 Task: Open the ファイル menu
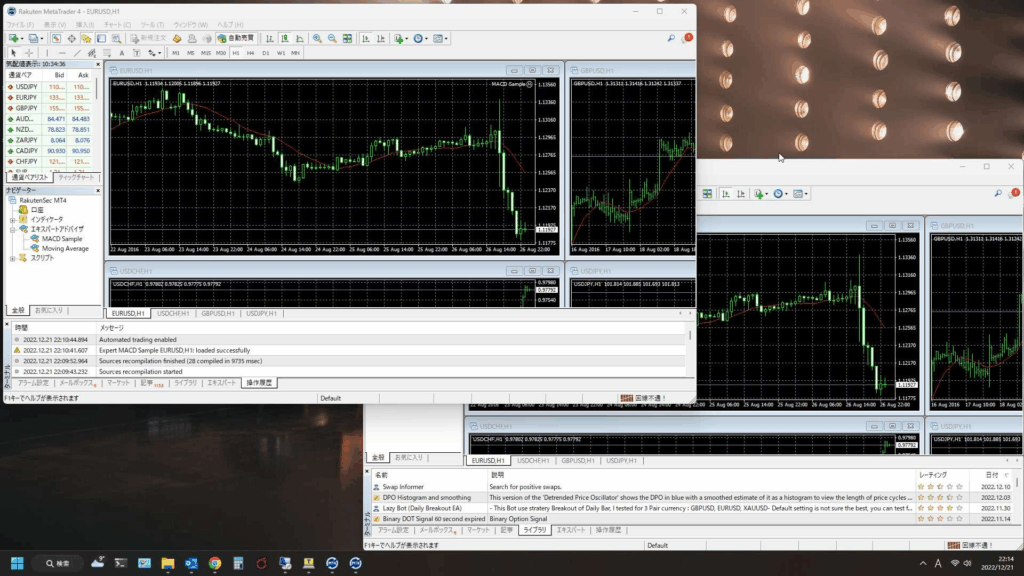(x=20, y=25)
